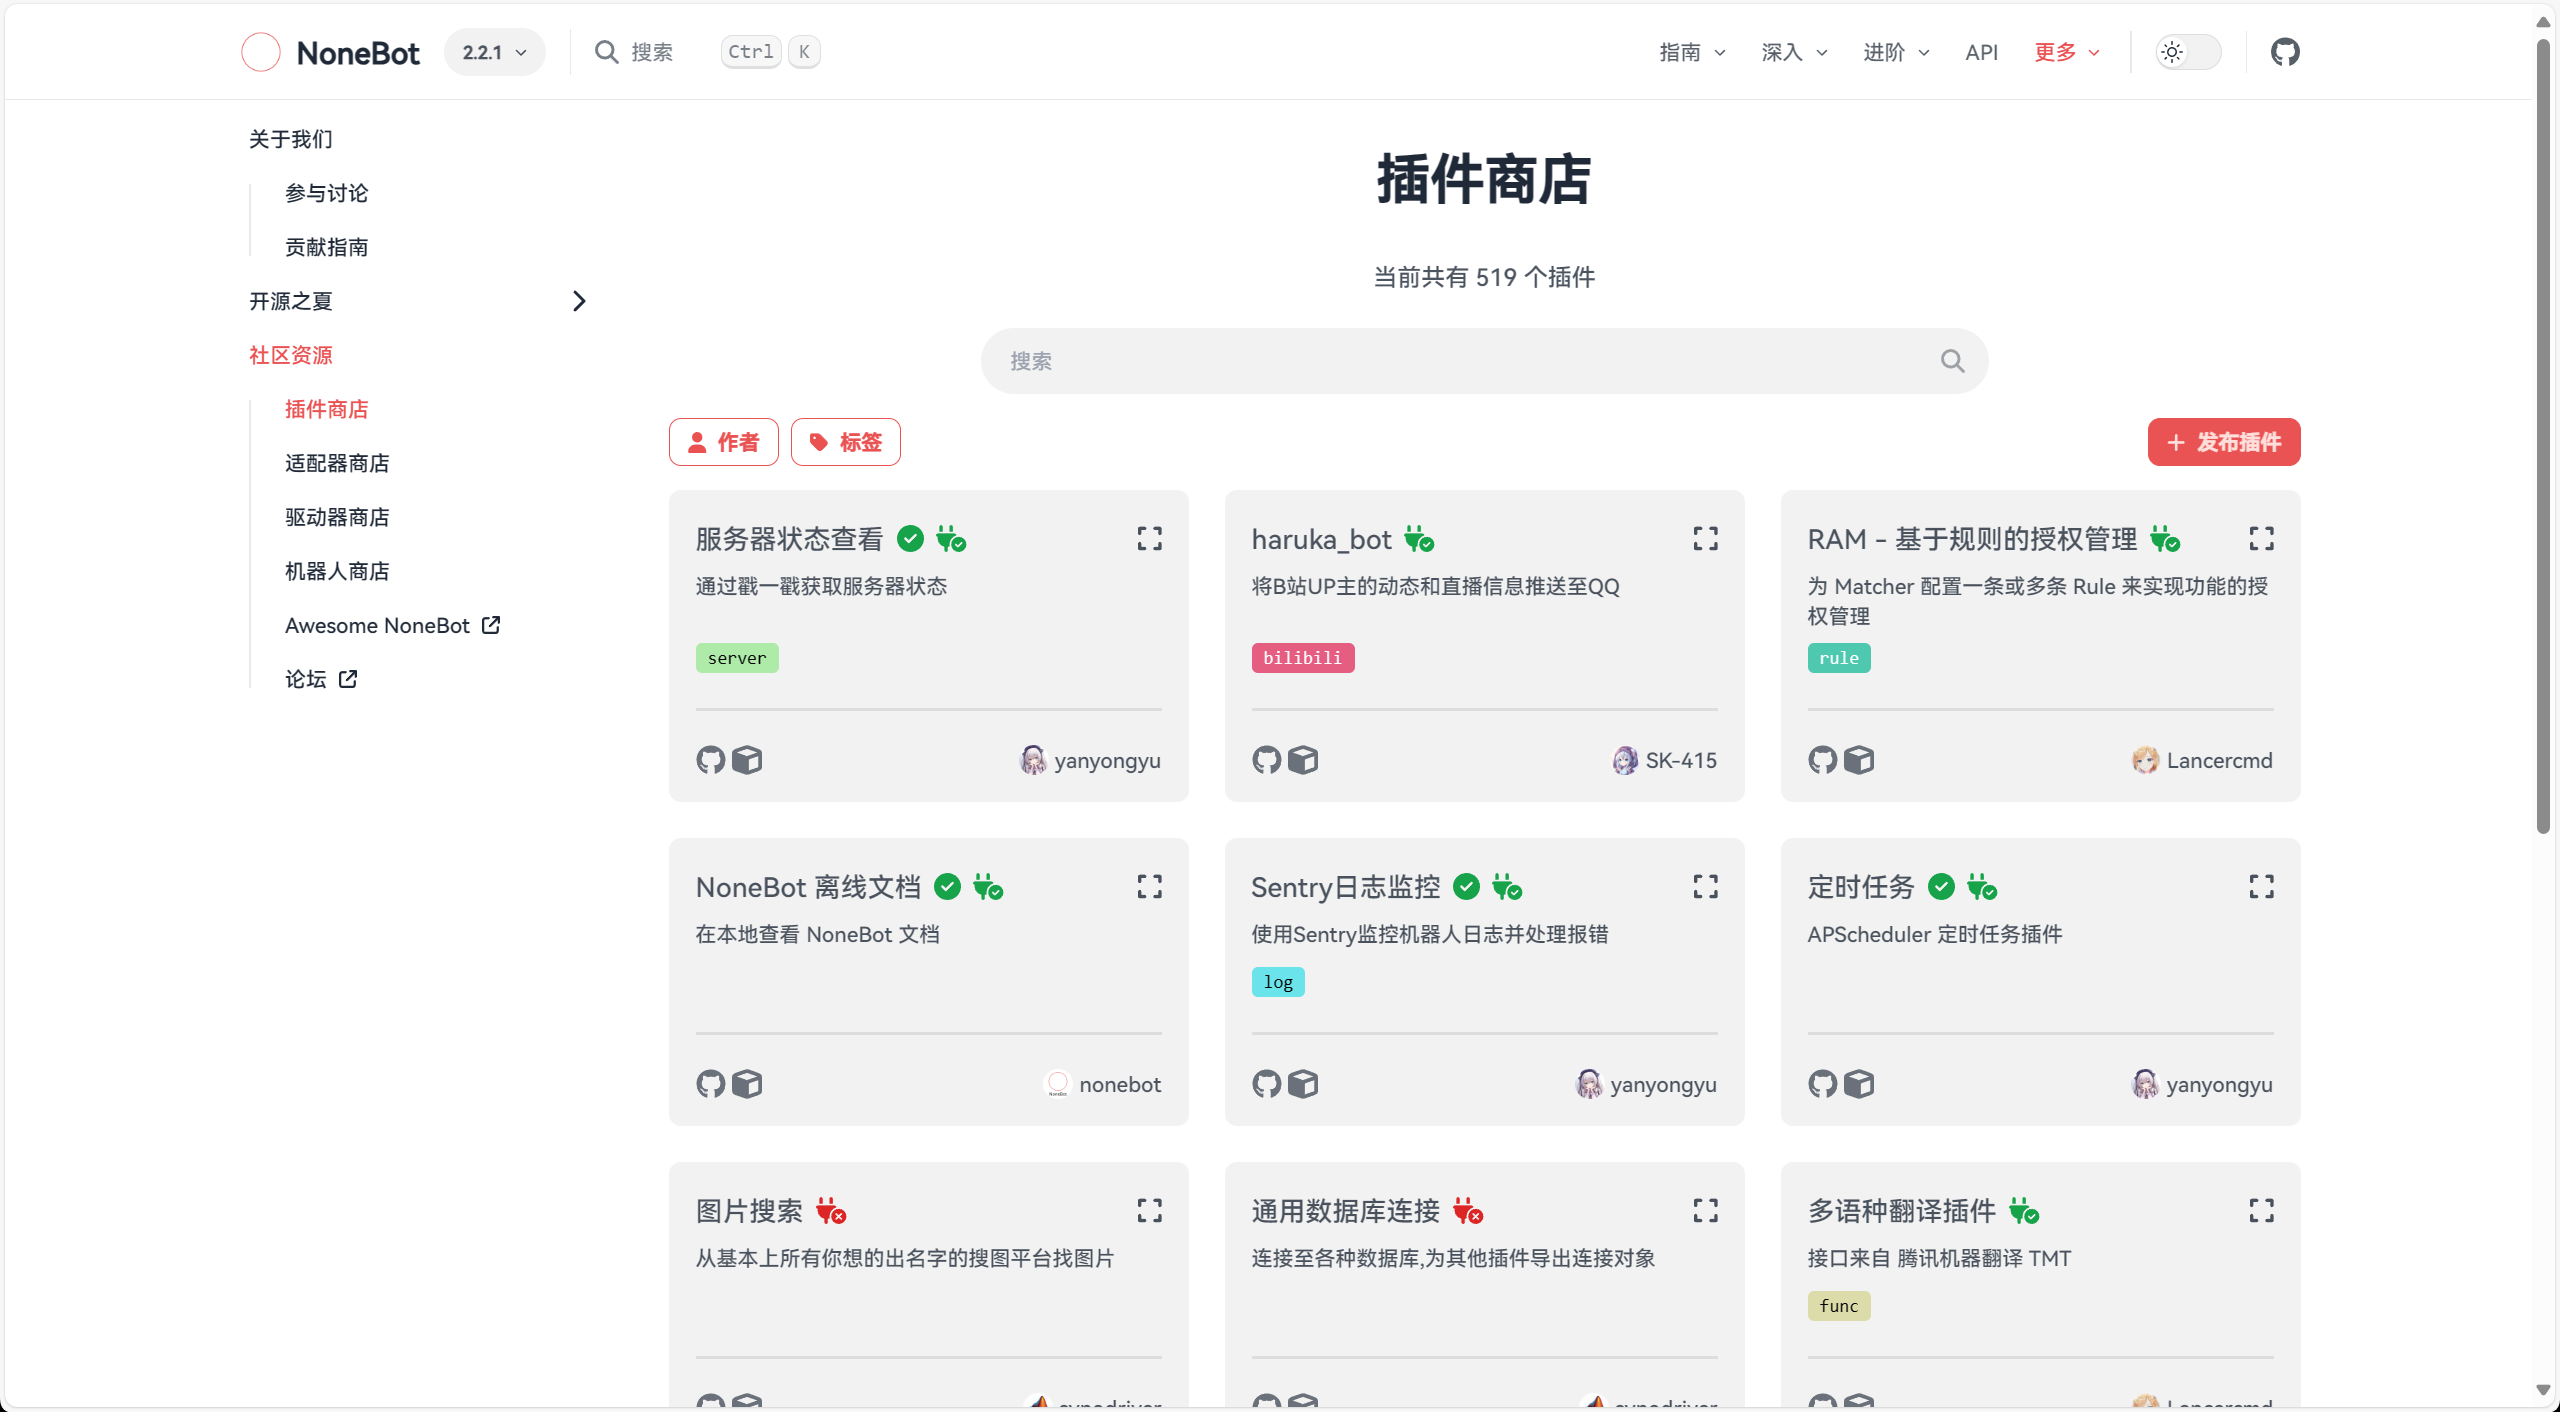Expand 图片搜索 card details
Viewport: 2560px width, 1412px height.
1149,1211
